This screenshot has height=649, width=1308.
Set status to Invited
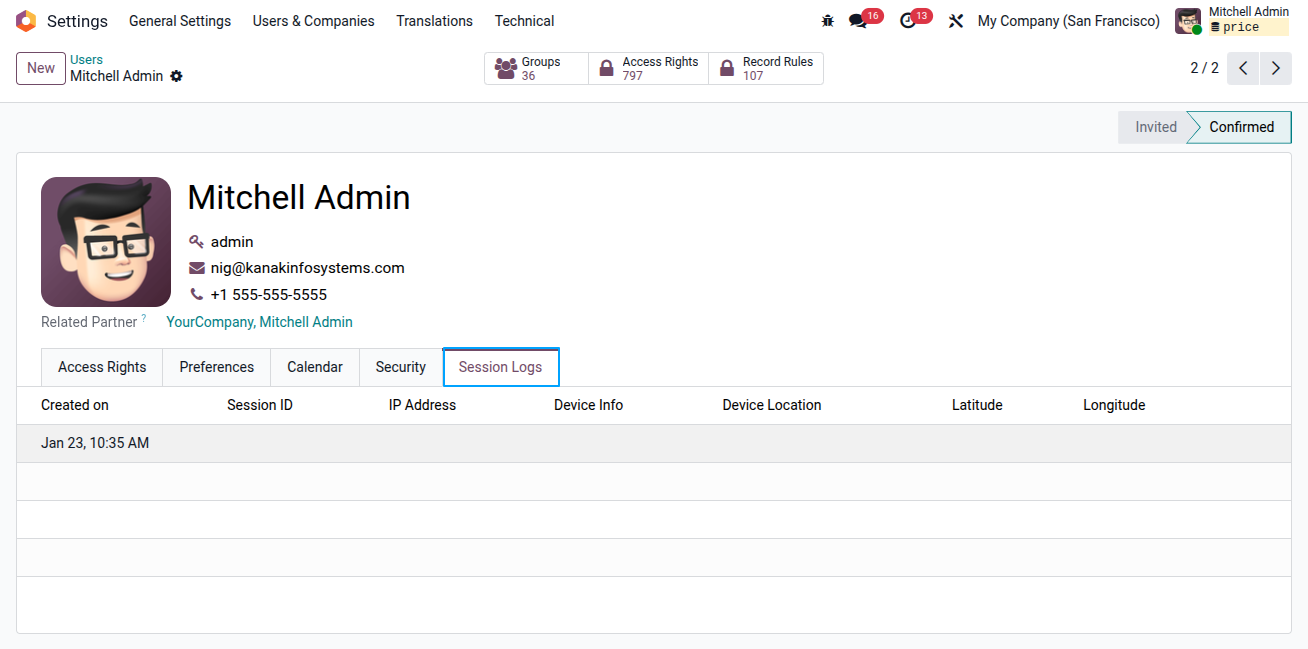click(x=1155, y=127)
